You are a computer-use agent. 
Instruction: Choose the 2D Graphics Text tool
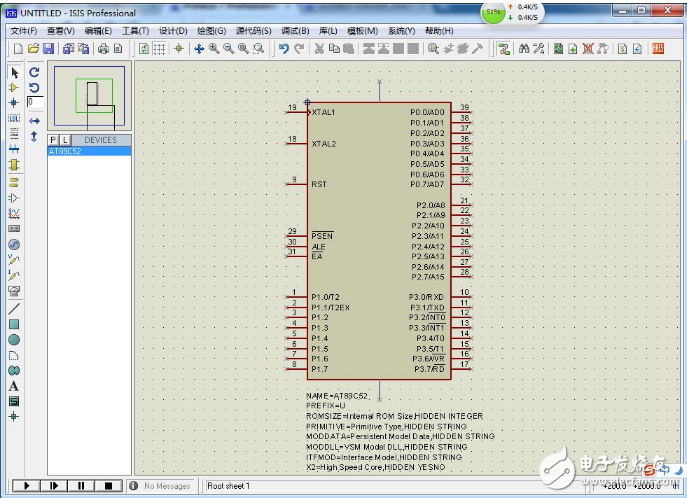tap(14, 385)
